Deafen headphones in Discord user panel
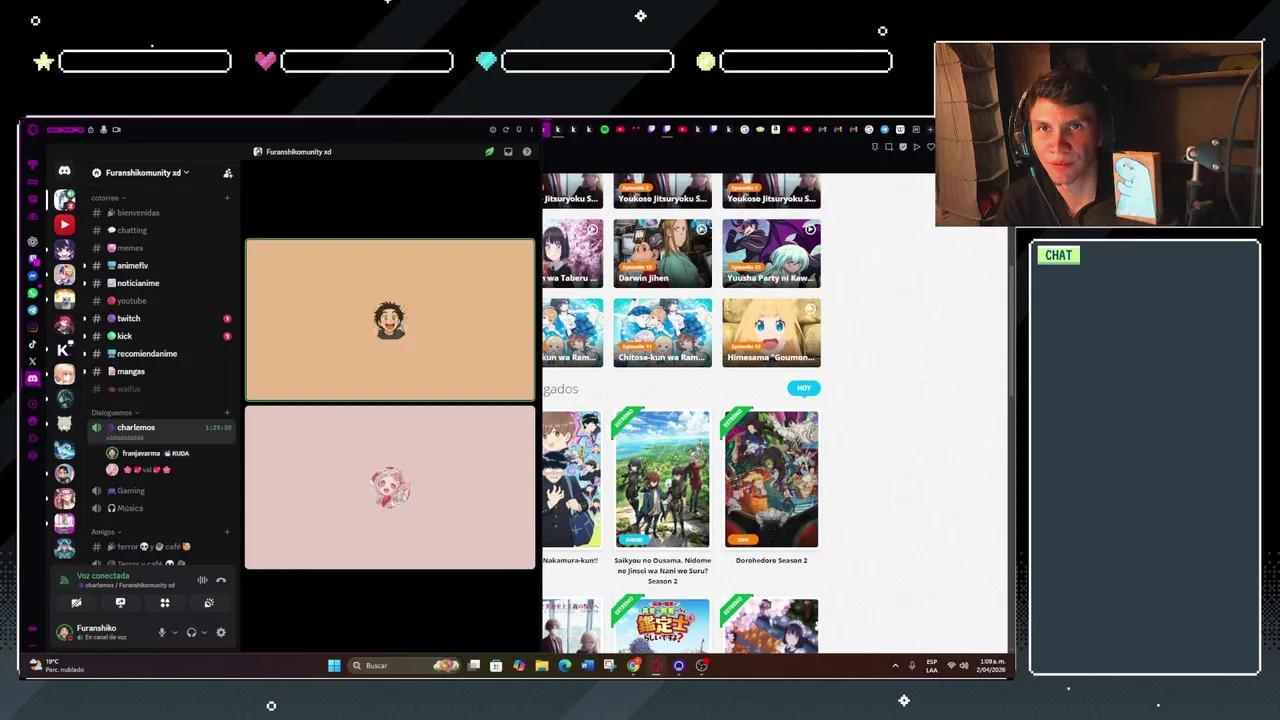This screenshot has height=720, width=1280. click(191, 632)
